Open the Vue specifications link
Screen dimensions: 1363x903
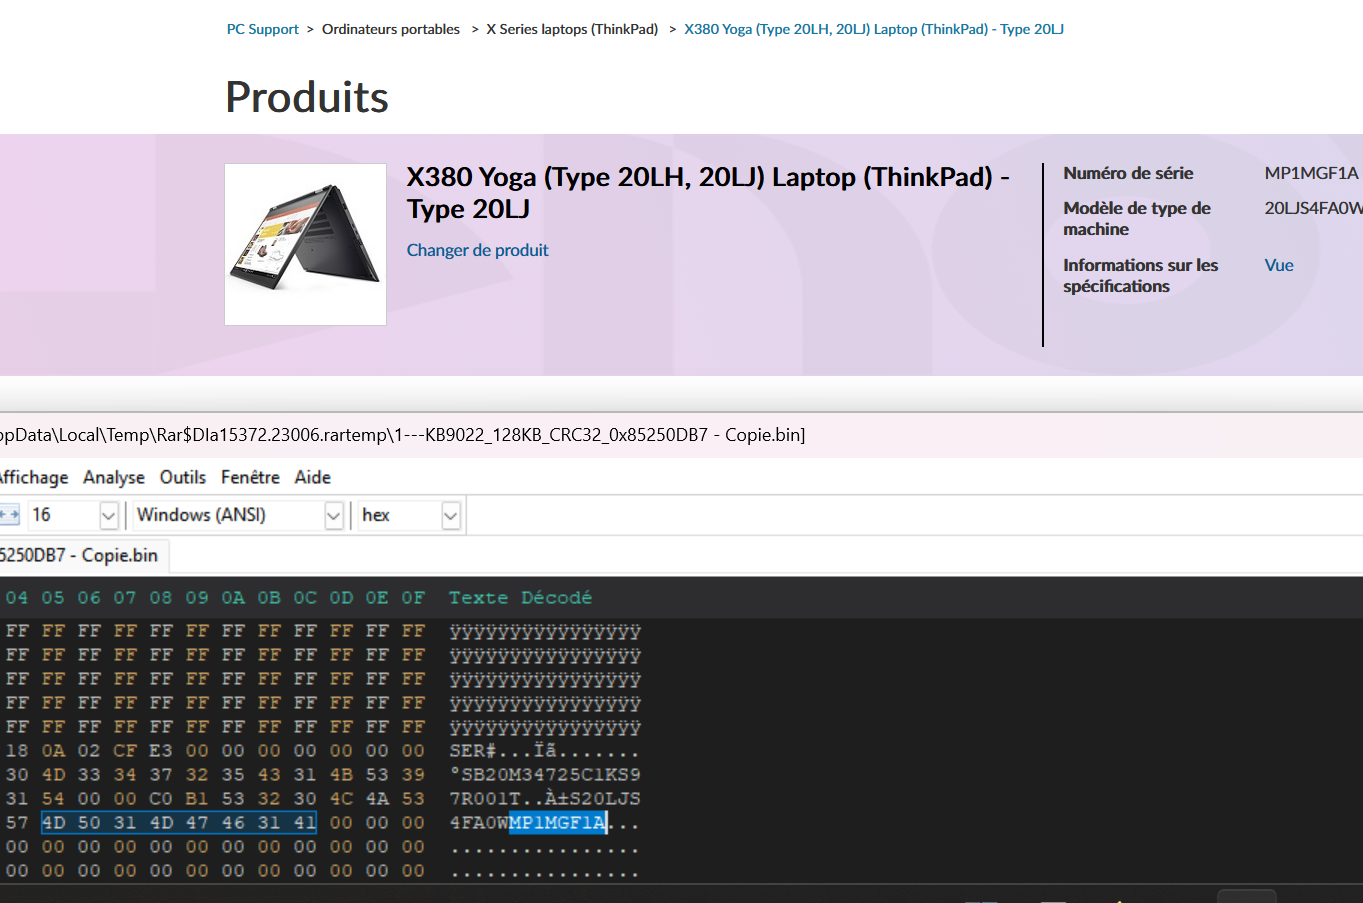[1279, 265]
